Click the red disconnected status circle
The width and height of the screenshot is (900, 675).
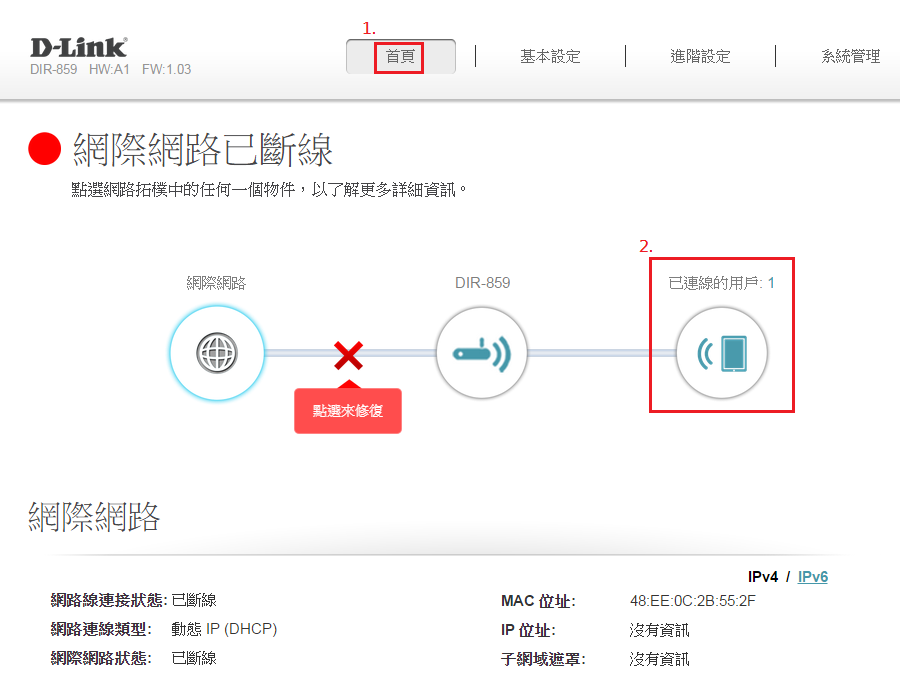point(44,150)
